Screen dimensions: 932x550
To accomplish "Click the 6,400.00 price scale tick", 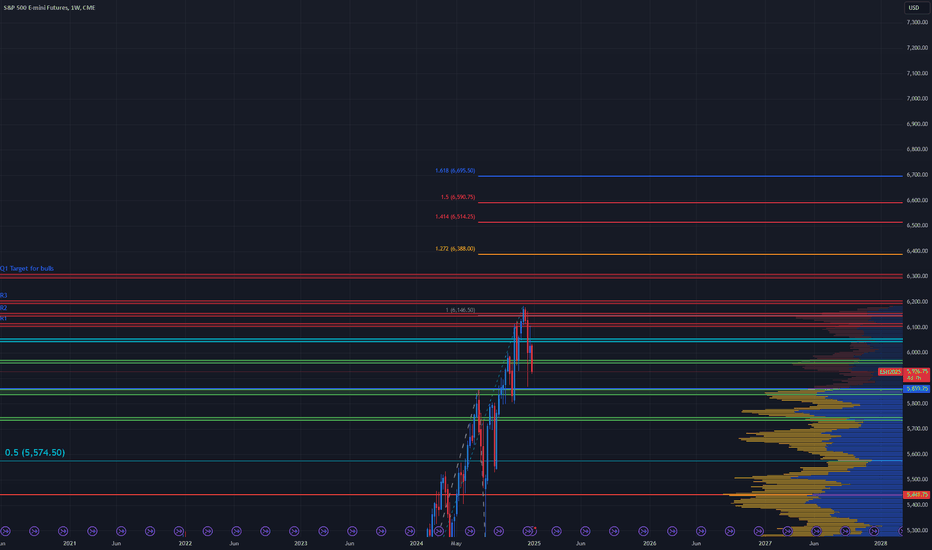I will coord(917,251).
